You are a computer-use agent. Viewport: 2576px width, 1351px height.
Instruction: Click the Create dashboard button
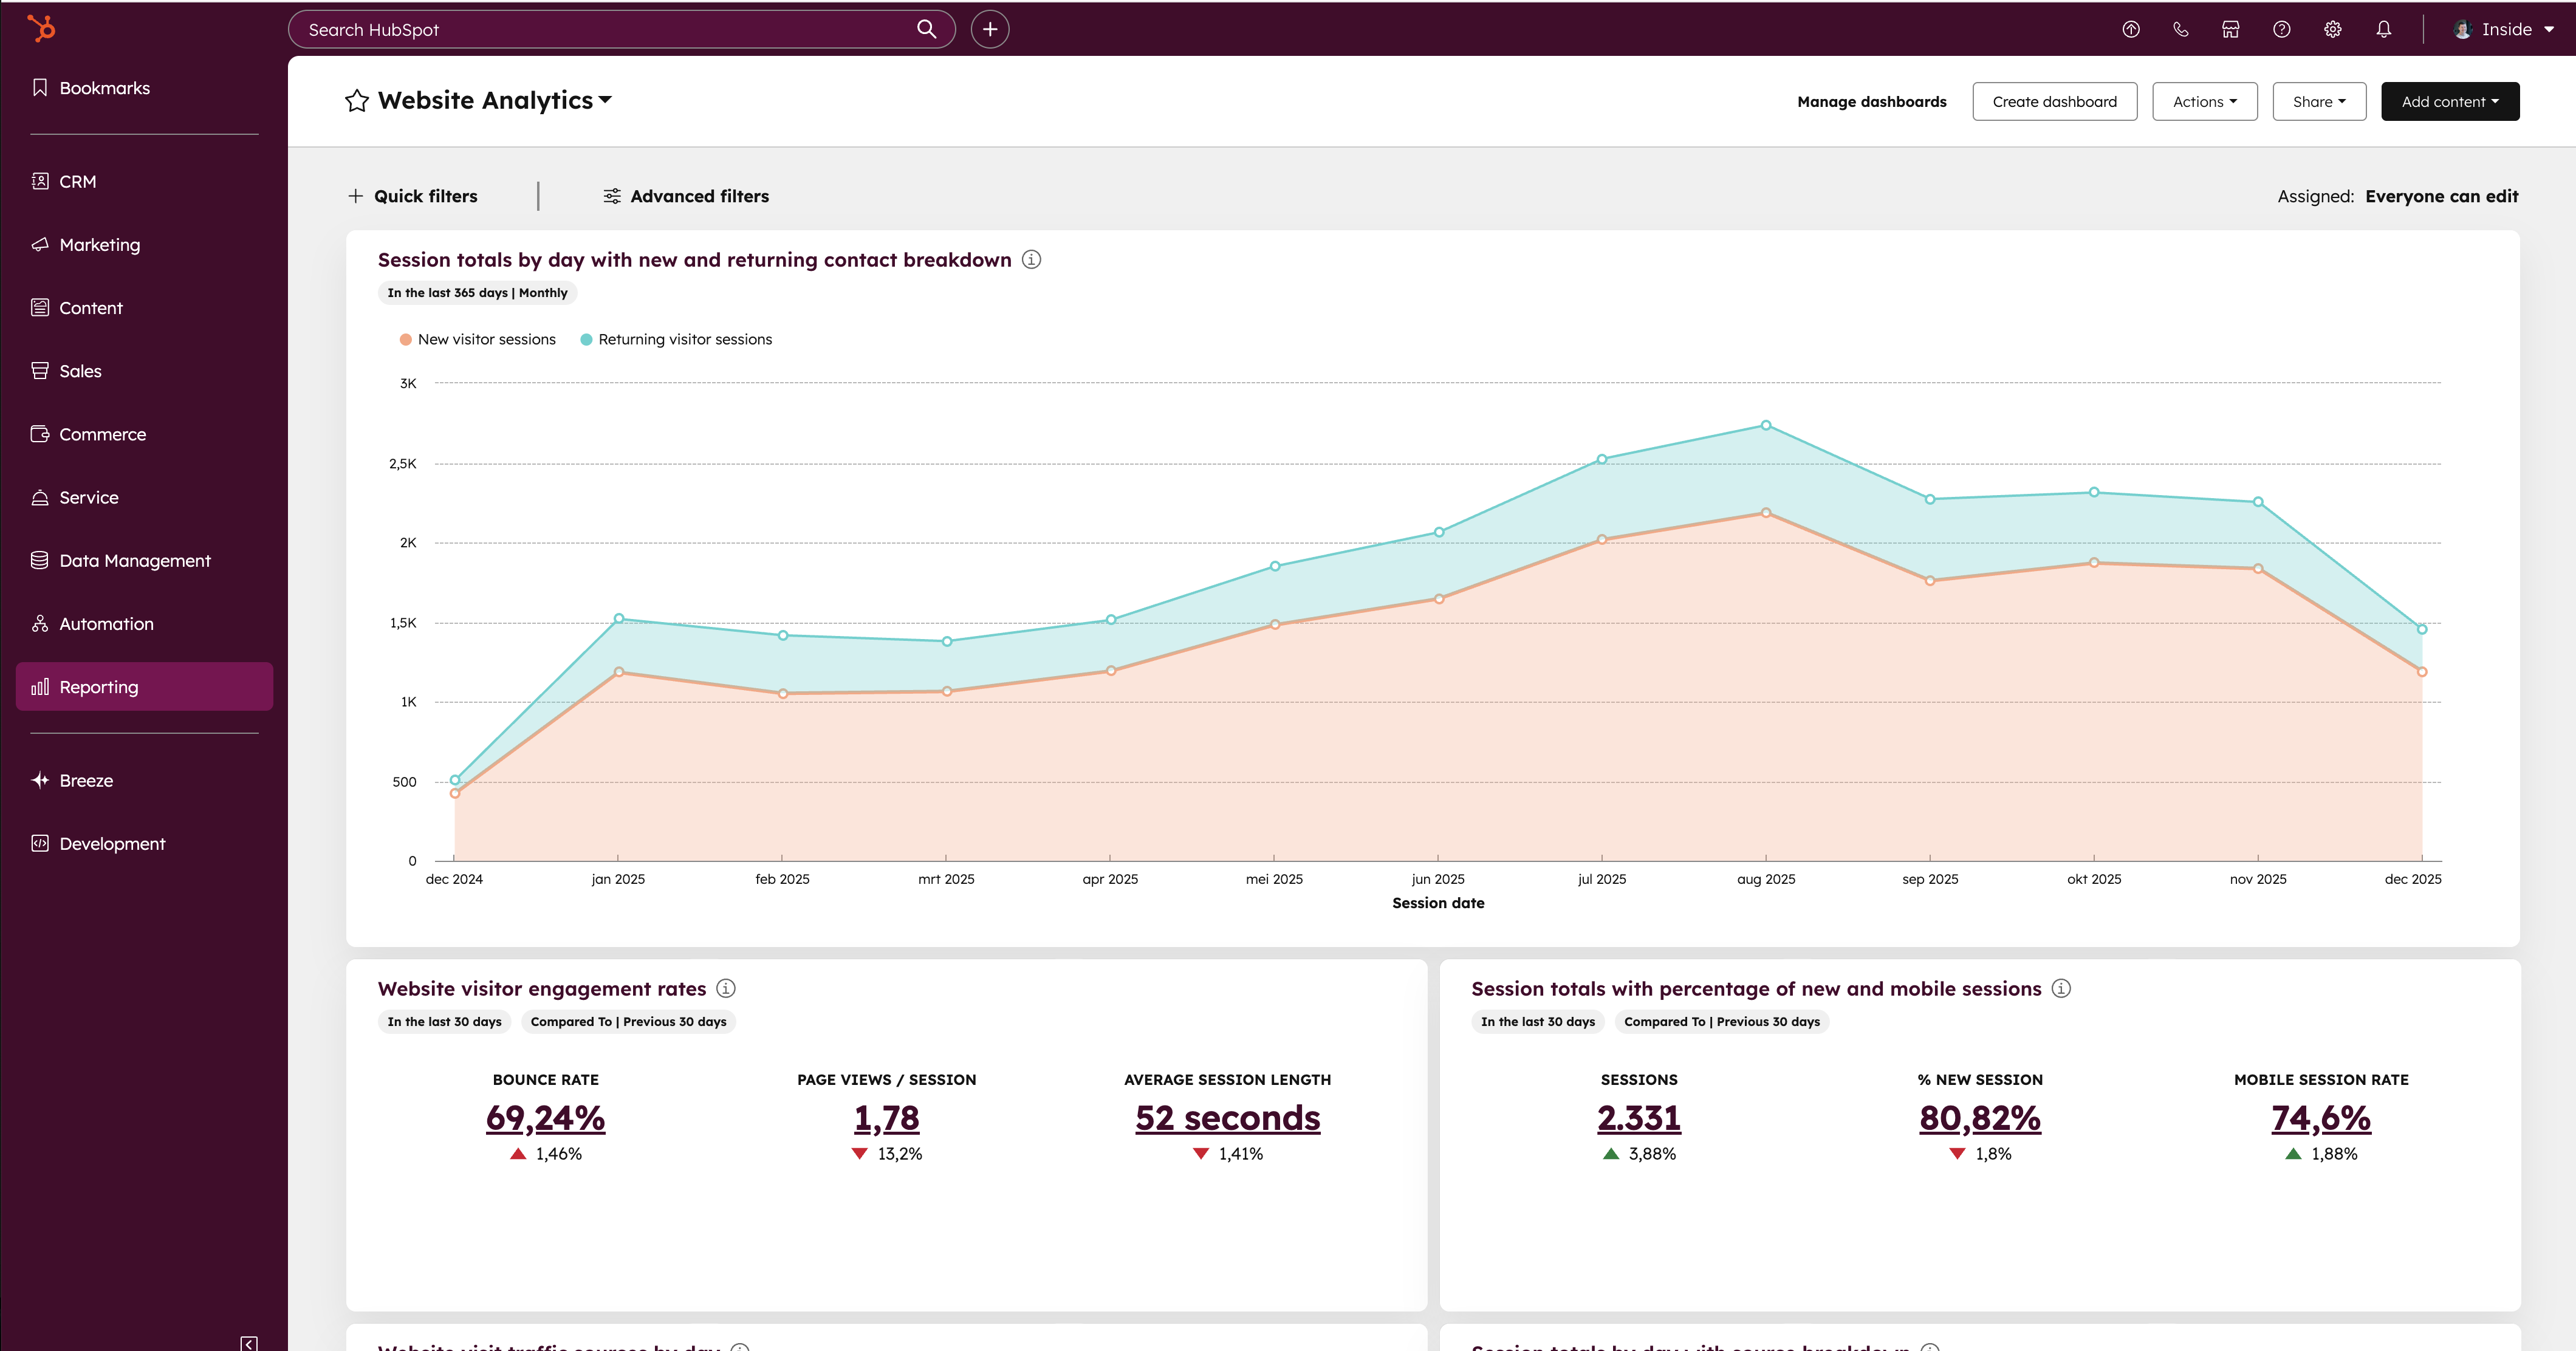[x=2054, y=101]
